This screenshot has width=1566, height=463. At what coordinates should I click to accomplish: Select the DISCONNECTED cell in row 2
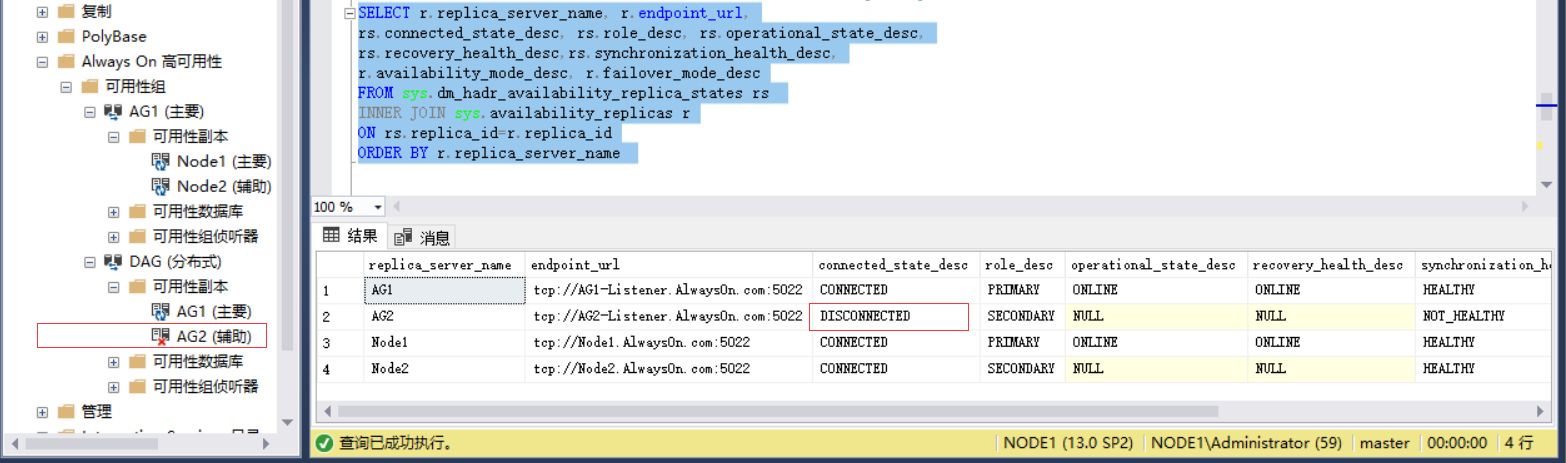coord(888,316)
